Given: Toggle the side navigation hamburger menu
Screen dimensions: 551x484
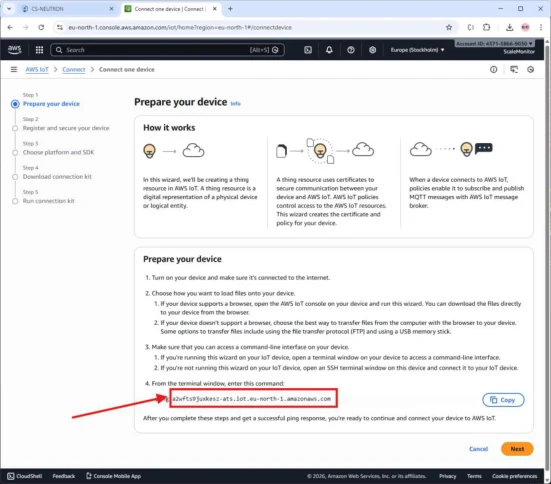Looking at the screenshot, I should 14,70.
